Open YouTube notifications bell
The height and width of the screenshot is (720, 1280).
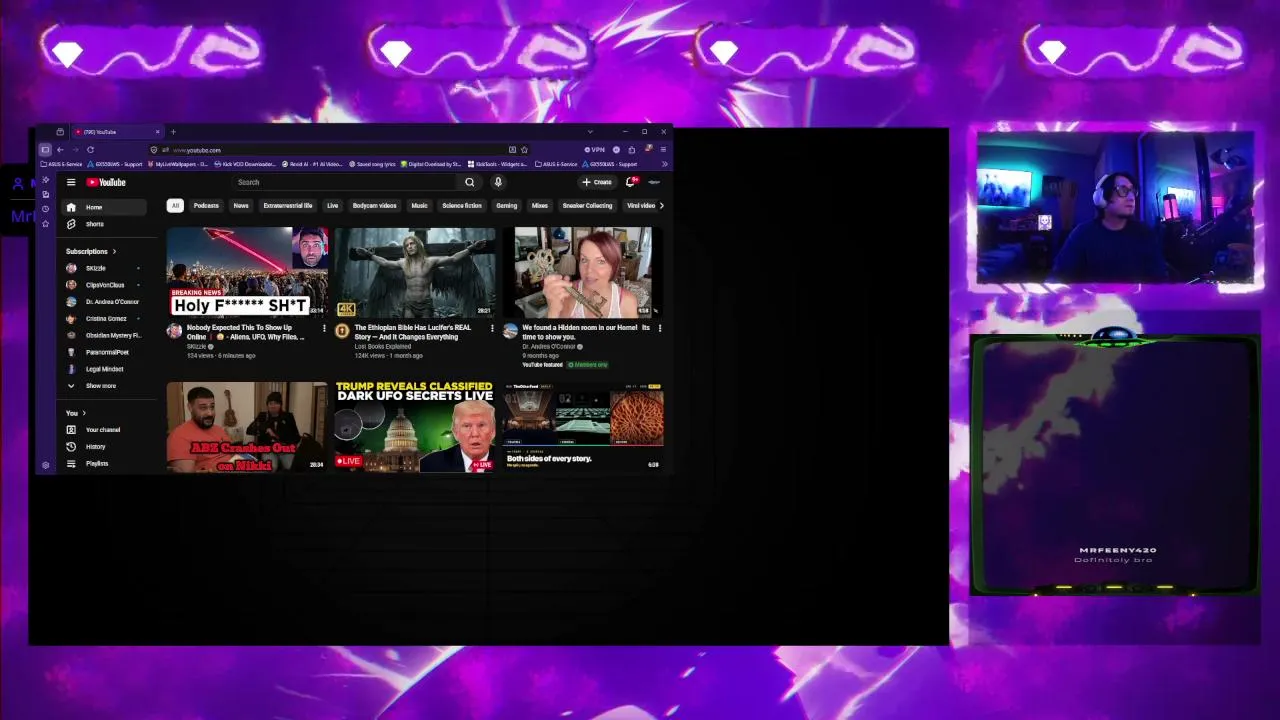click(631, 182)
